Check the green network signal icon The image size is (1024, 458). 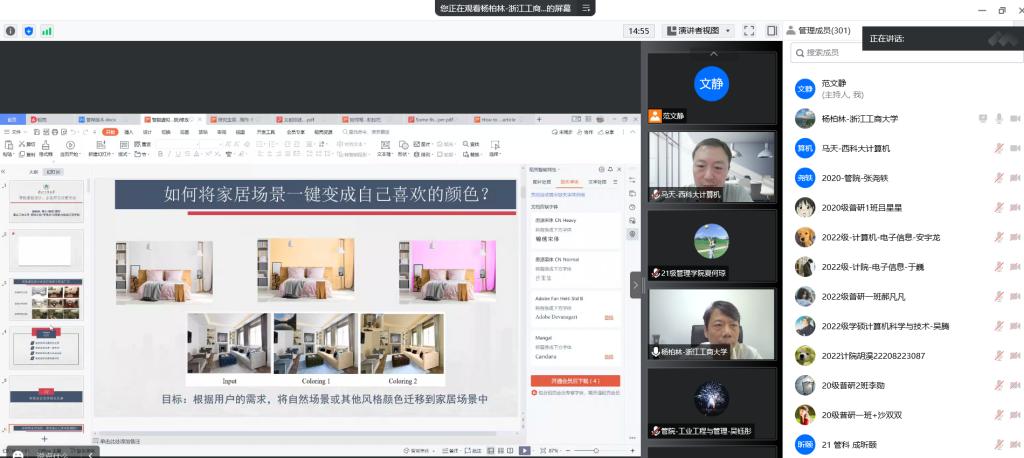pos(47,31)
